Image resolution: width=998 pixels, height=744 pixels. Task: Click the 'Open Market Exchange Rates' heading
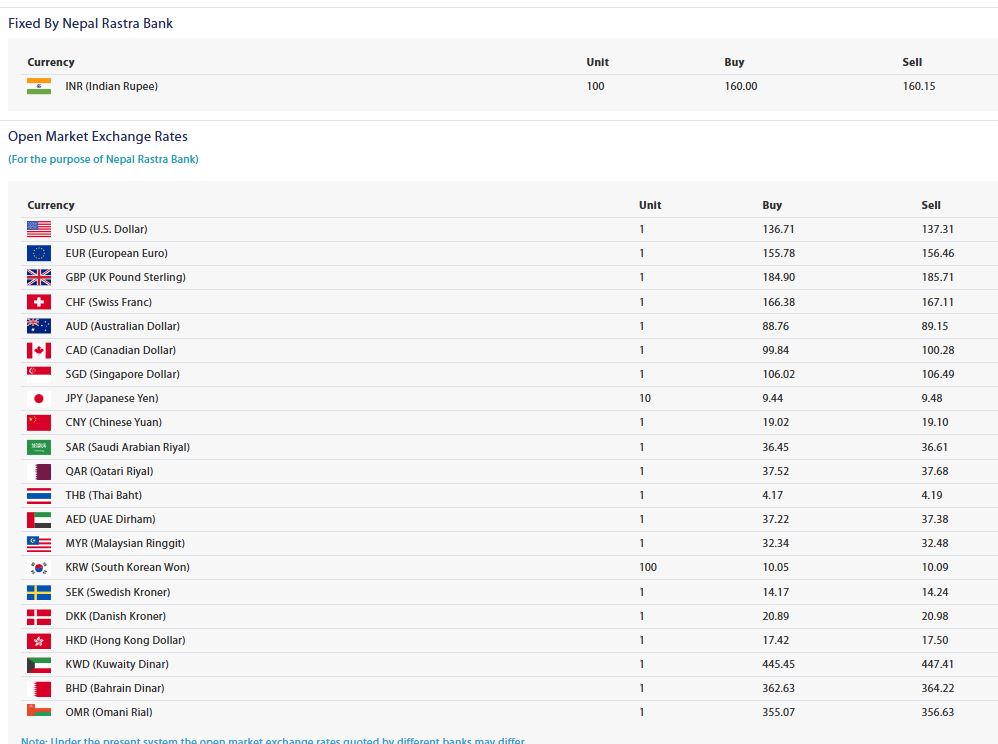(x=97, y=136)
